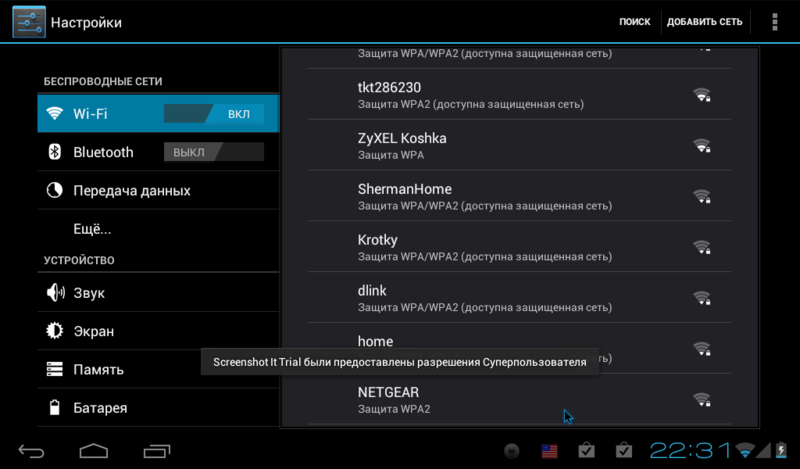
Task: Tap signal icon for tkt286230 network
Action: (702, 95)
